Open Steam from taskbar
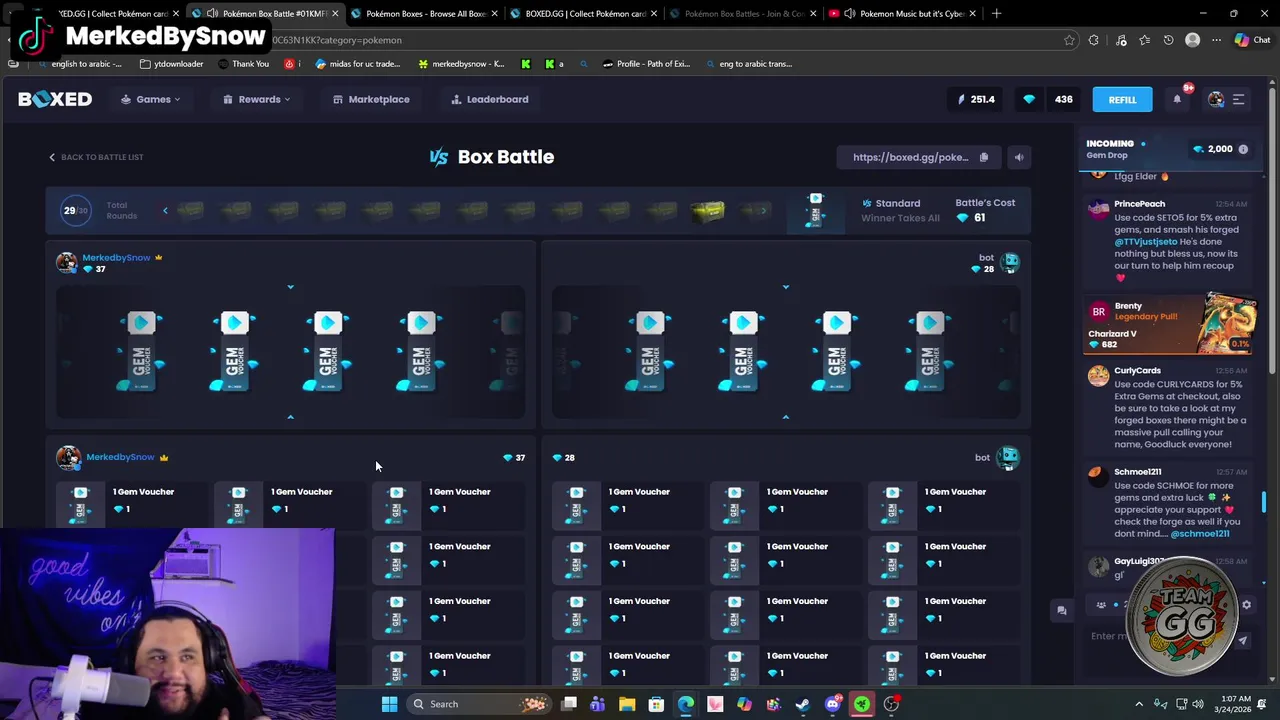The height and width of the screenshot is (720, 1280). [803, 704]
